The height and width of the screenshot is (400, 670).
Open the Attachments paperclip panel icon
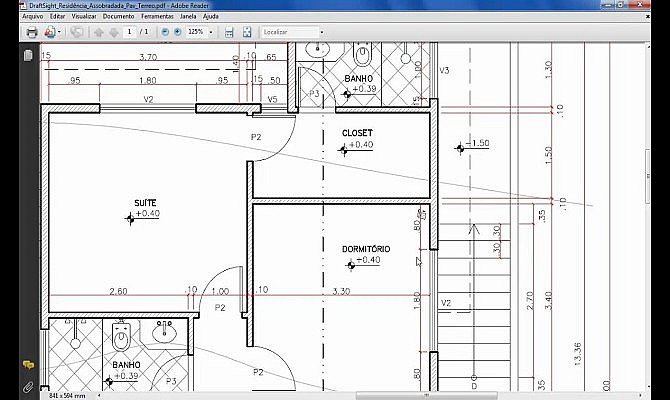28,387
